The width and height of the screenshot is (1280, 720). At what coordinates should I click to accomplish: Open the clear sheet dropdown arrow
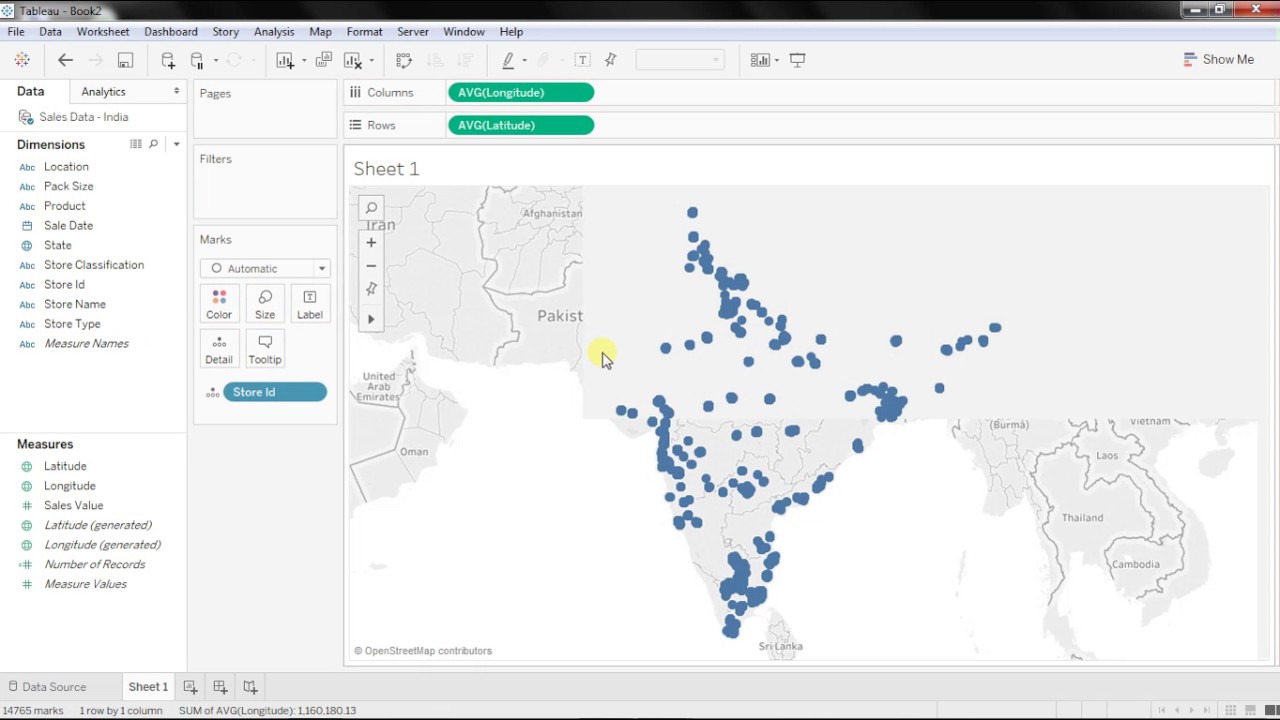pos(371,61)
